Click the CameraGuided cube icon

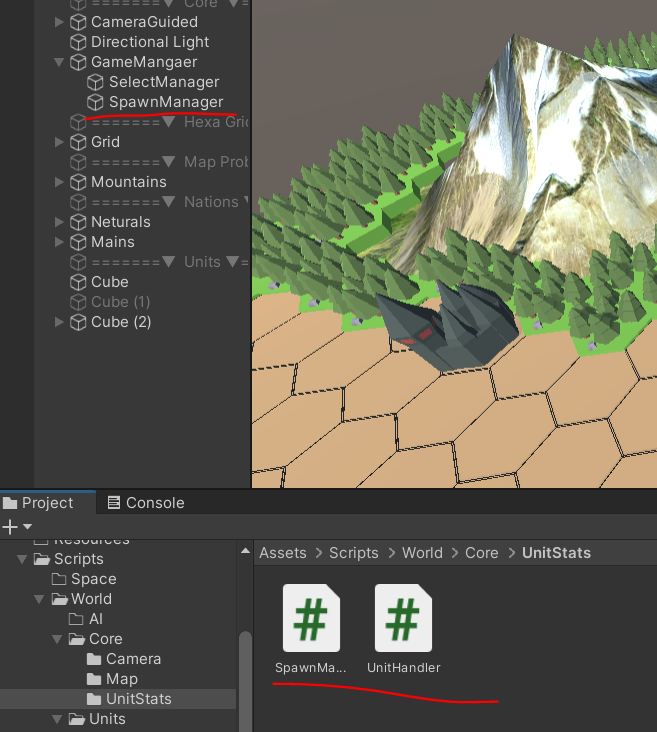click(x=78, y=22)
